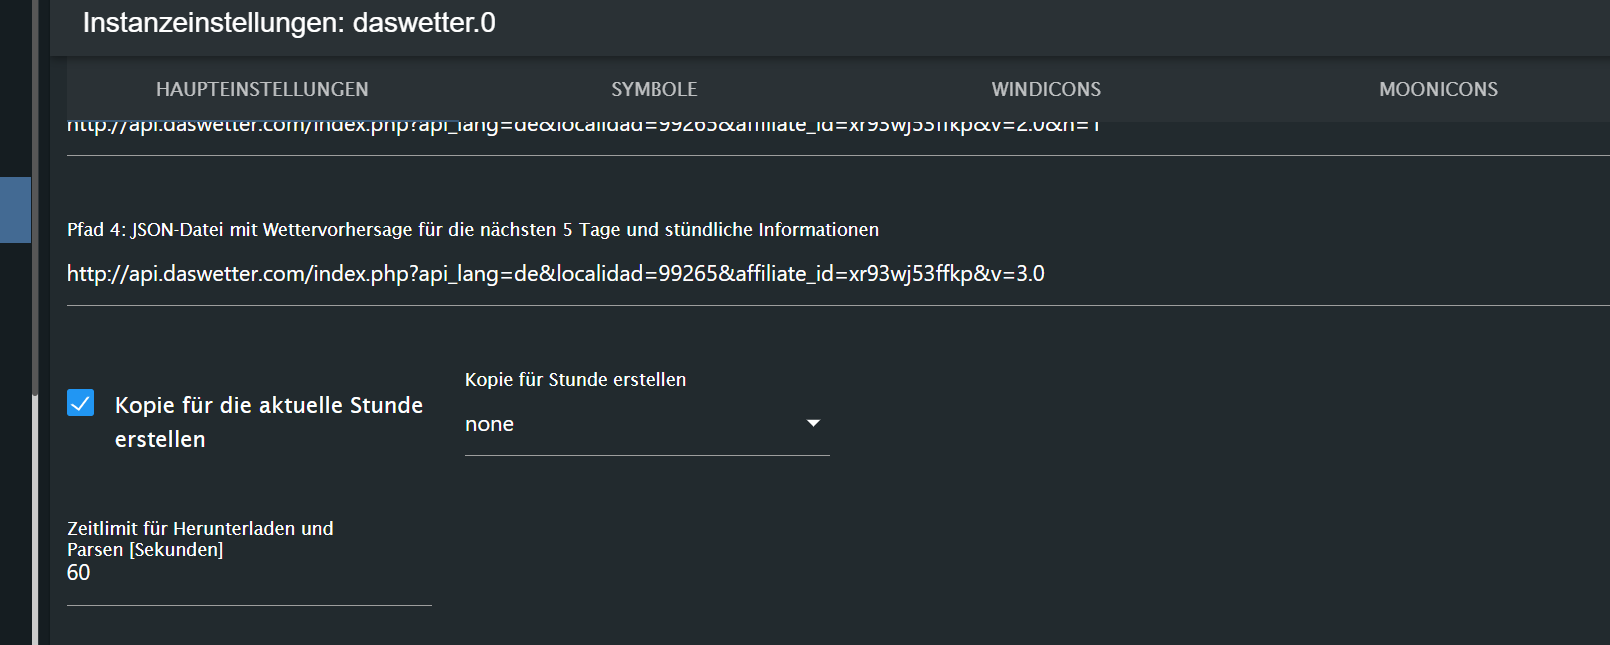Select the value 60 in the timeout field

78,573
